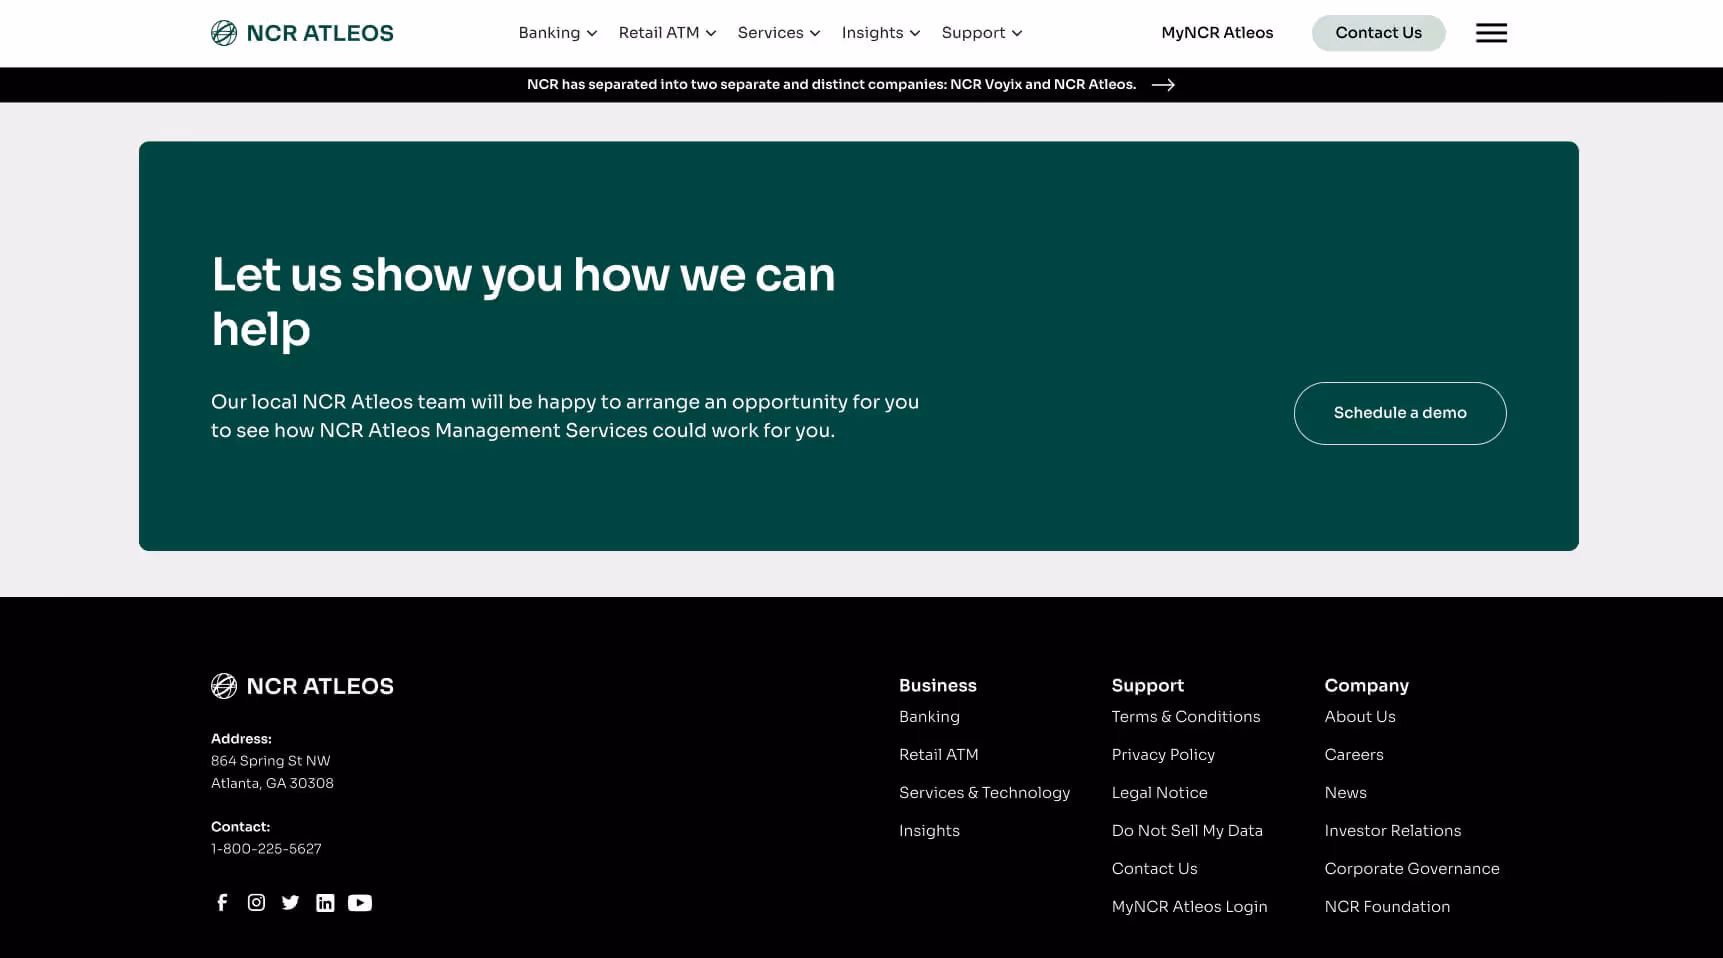Open News link in footer
This screenshot has width=1723, height=958.
tap(1345, 793)
